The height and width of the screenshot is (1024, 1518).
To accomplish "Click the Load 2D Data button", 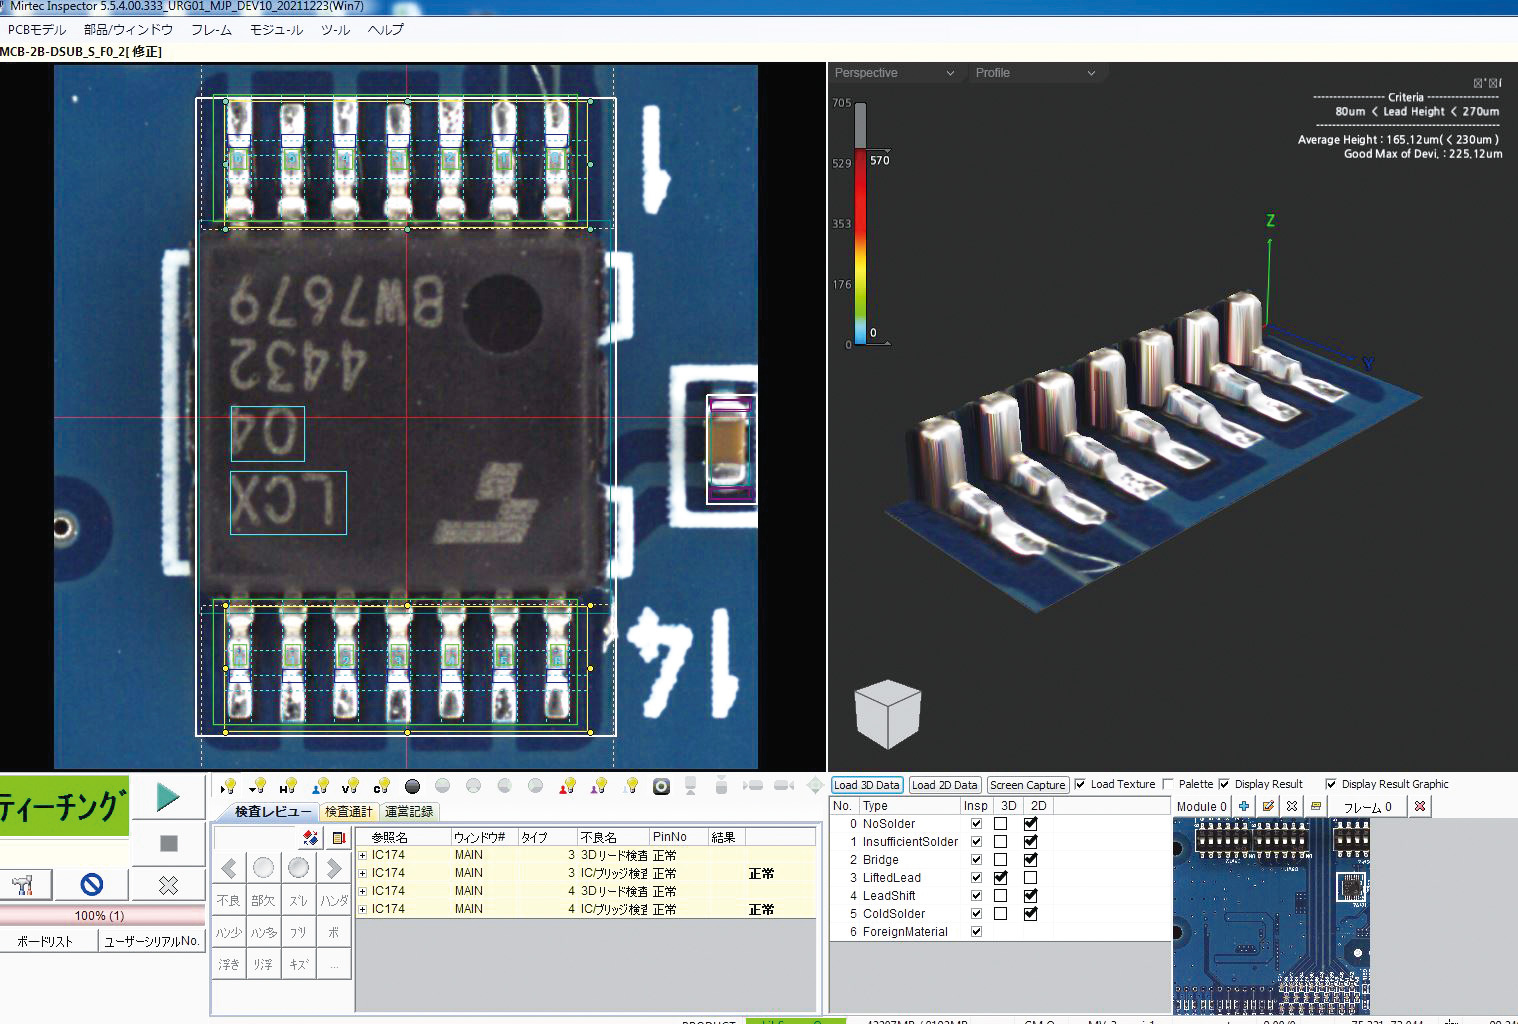I will point(944,785).
